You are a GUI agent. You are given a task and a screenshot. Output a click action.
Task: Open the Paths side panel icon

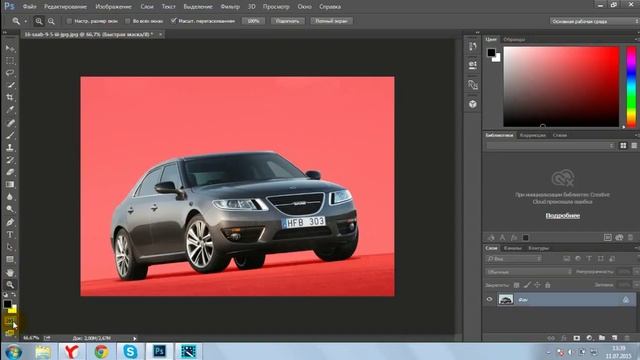coord(473,85)
